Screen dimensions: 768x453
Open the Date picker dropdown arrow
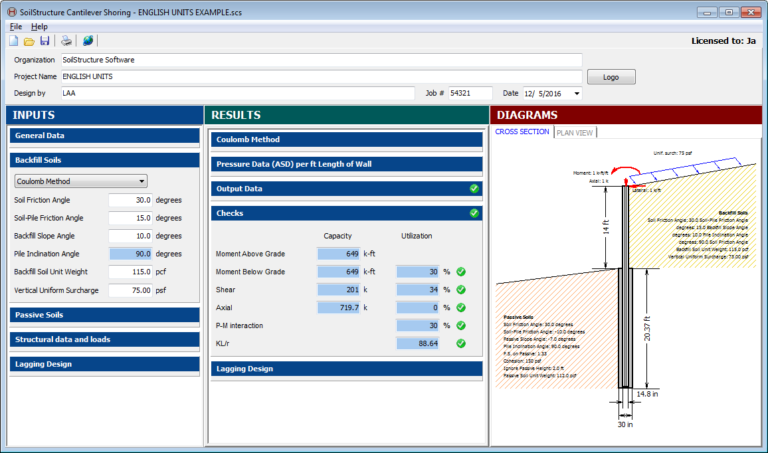(x=576, y=94)
